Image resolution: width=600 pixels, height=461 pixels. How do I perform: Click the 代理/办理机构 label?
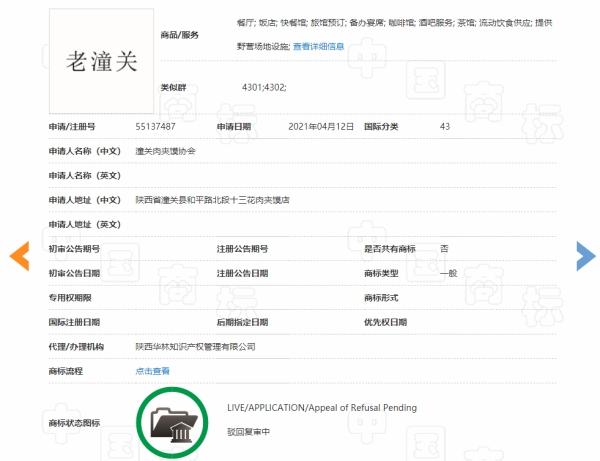pyautogui.click(x=76, y=347)
